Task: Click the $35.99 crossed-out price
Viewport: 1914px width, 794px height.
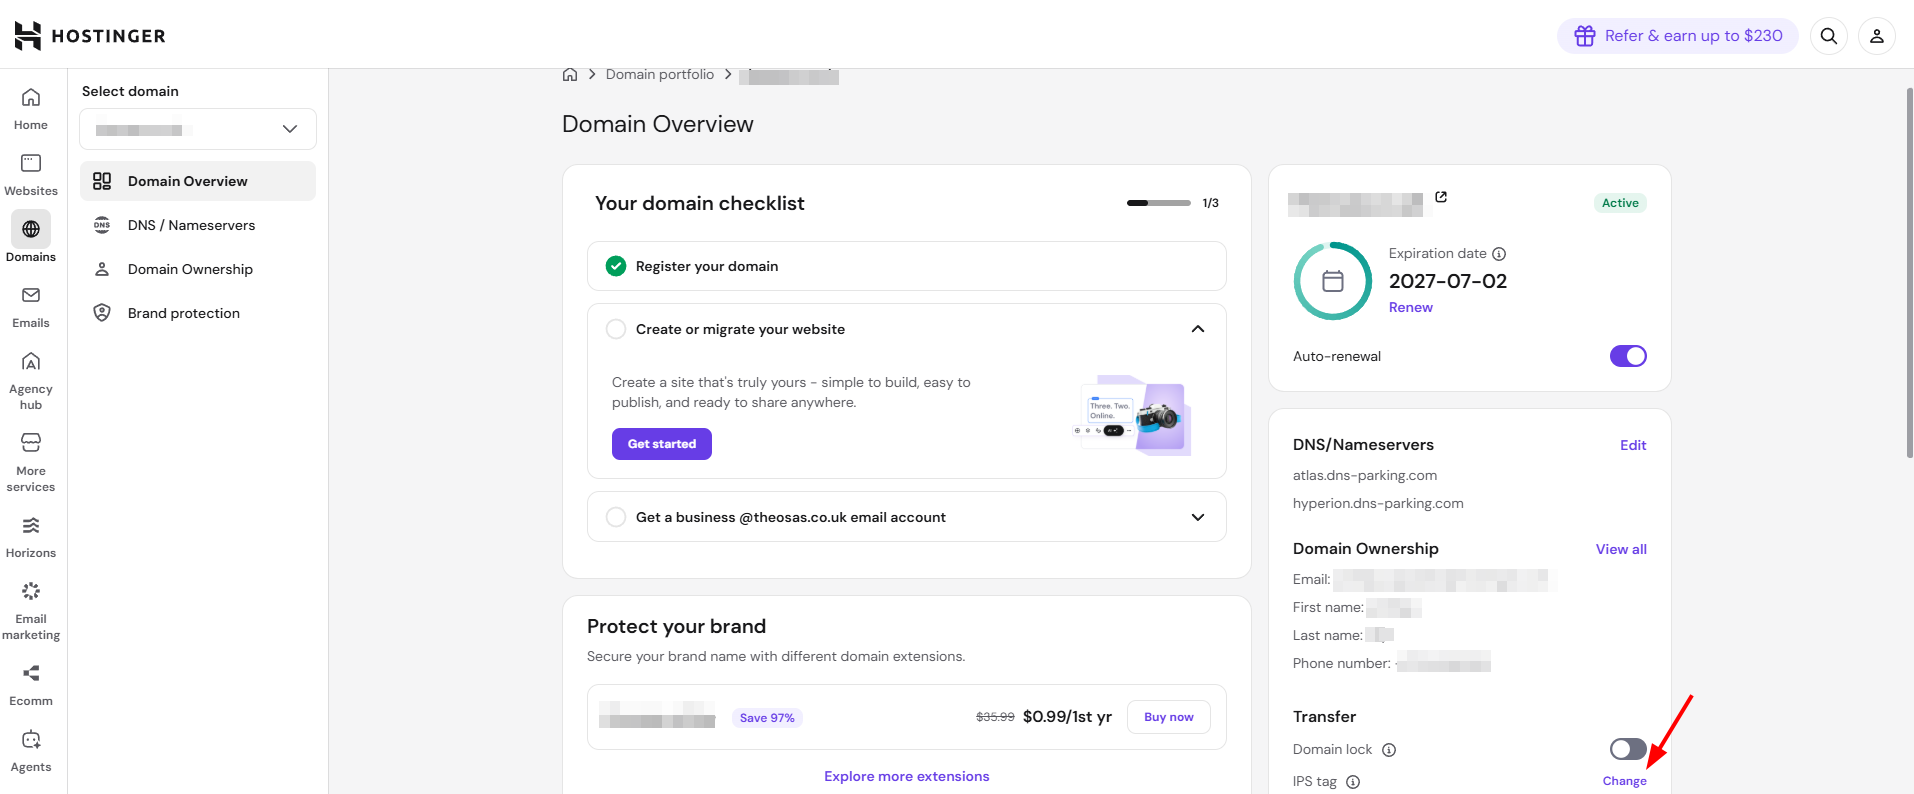Action: point(995,717)
